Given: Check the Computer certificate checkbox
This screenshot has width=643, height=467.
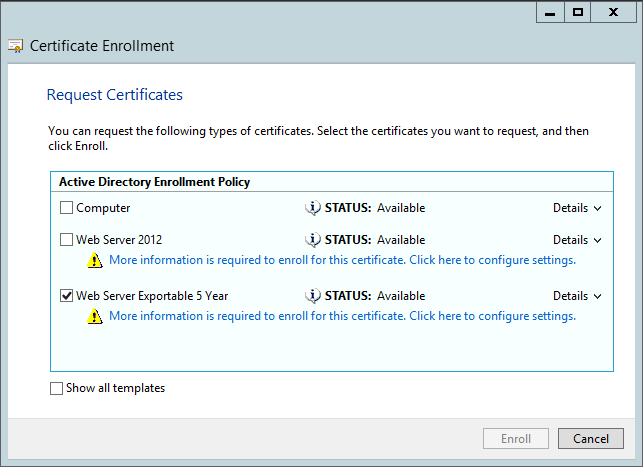Looking at the screenshot, I should (67, 208).
